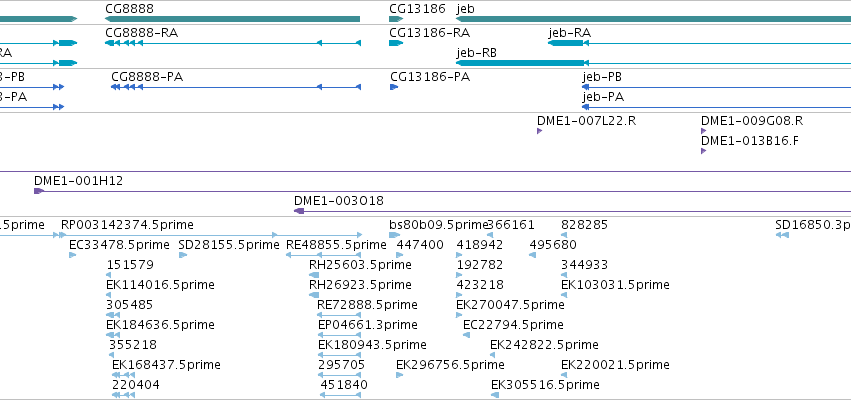Select EST label EC22794.5prime

tap(513, 325)
